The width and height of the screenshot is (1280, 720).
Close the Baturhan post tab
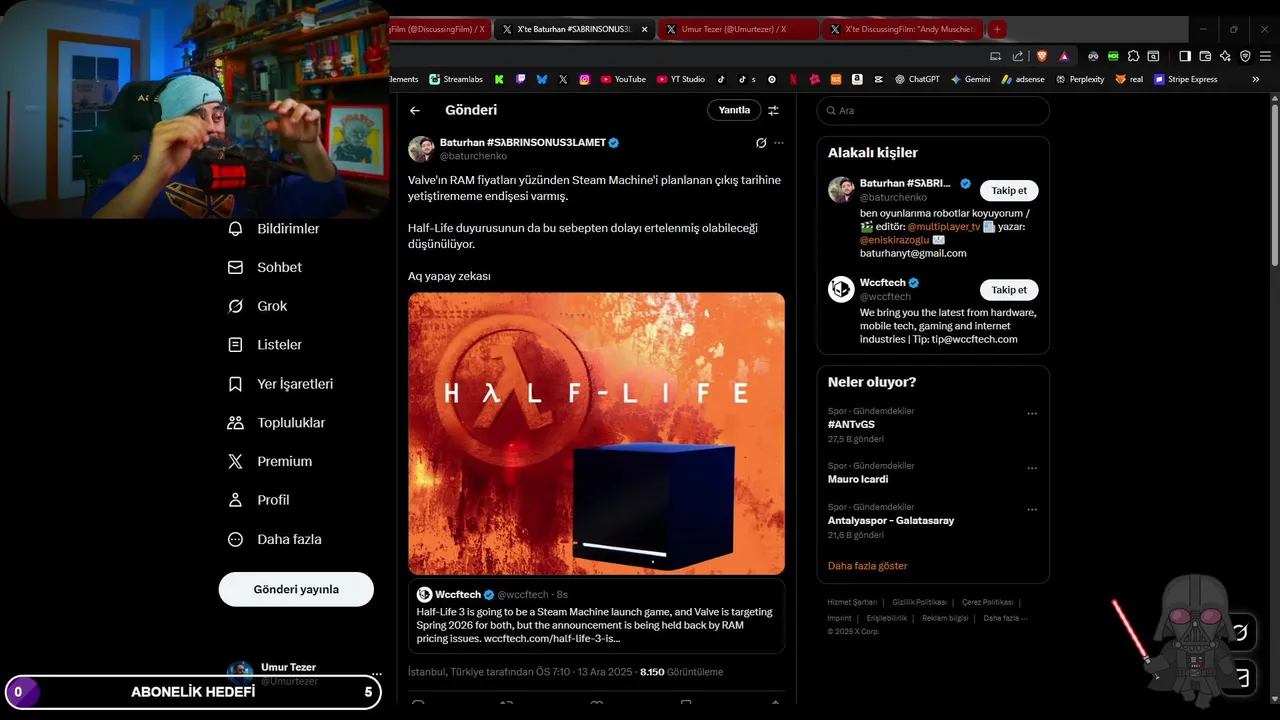[x=644, y=29]
